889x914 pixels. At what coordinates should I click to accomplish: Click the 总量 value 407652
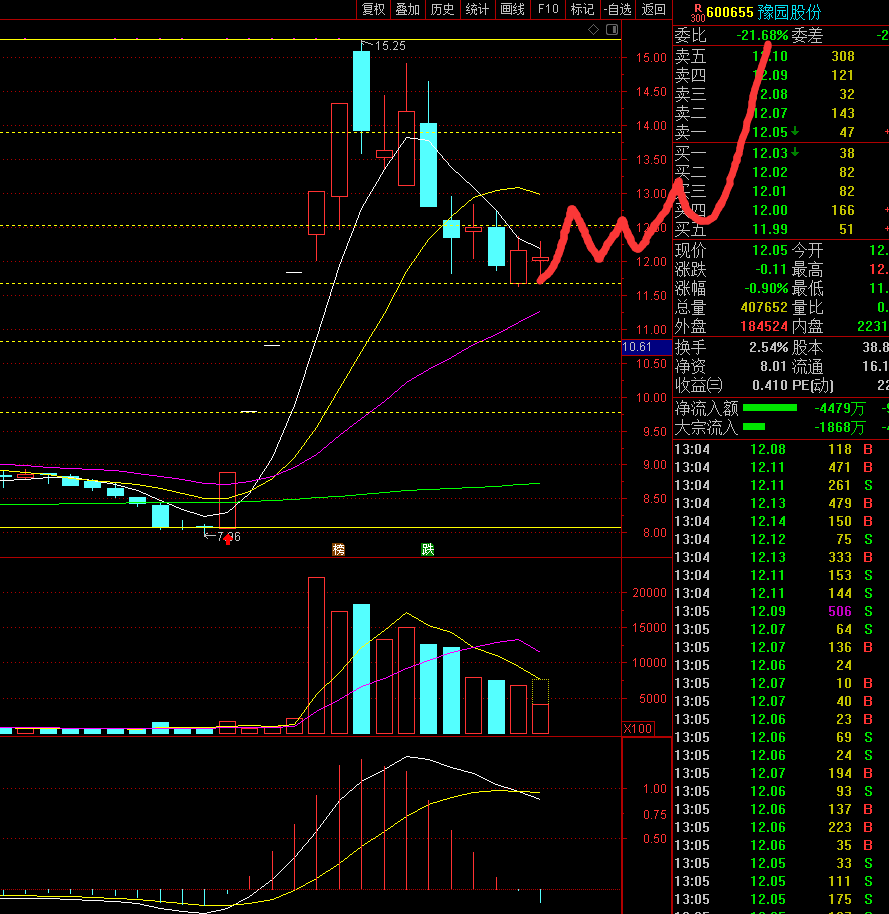click(x=764, y=307)
